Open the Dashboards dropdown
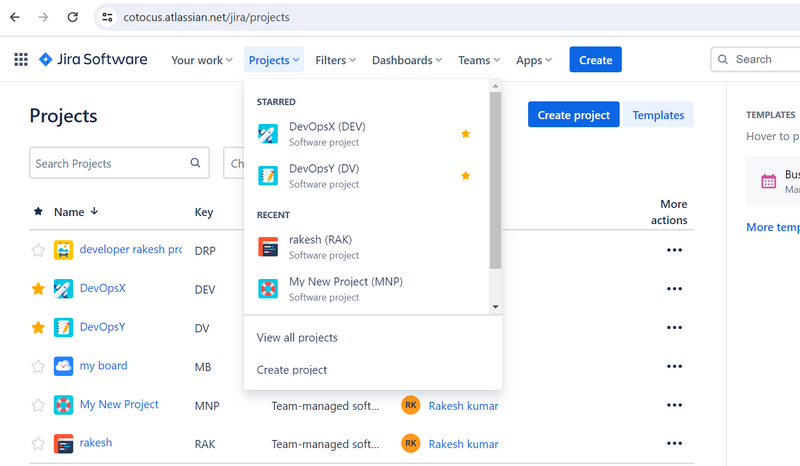The height and width of the screenshot is (466, 800). point(407,60)
